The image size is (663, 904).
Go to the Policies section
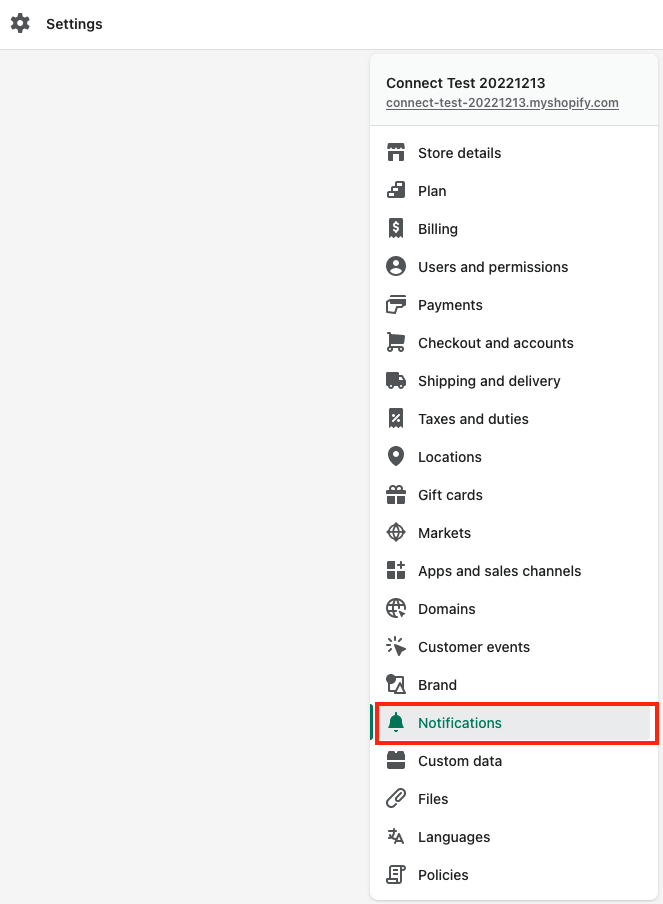443,875
